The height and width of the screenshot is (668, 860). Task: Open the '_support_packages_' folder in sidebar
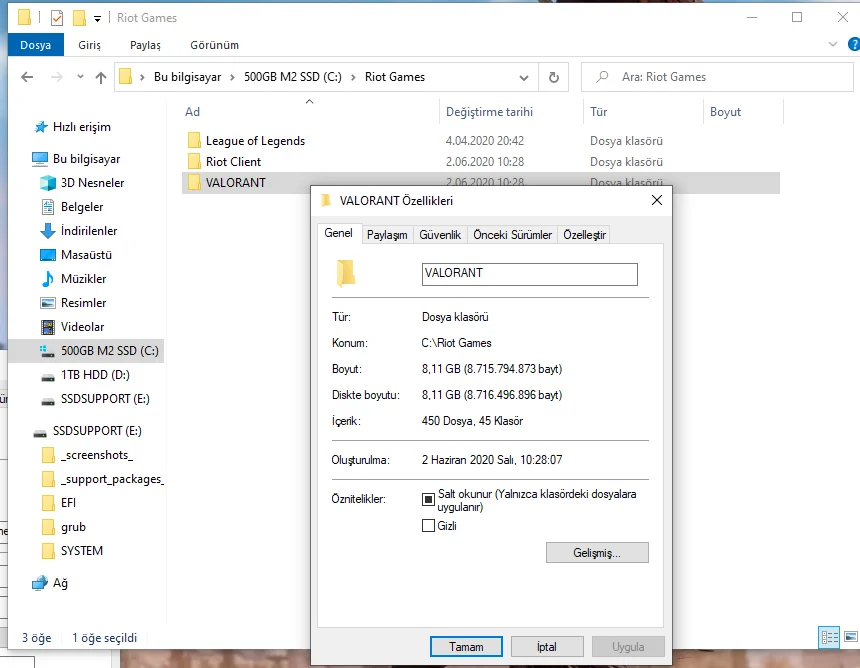coord(112,479)
